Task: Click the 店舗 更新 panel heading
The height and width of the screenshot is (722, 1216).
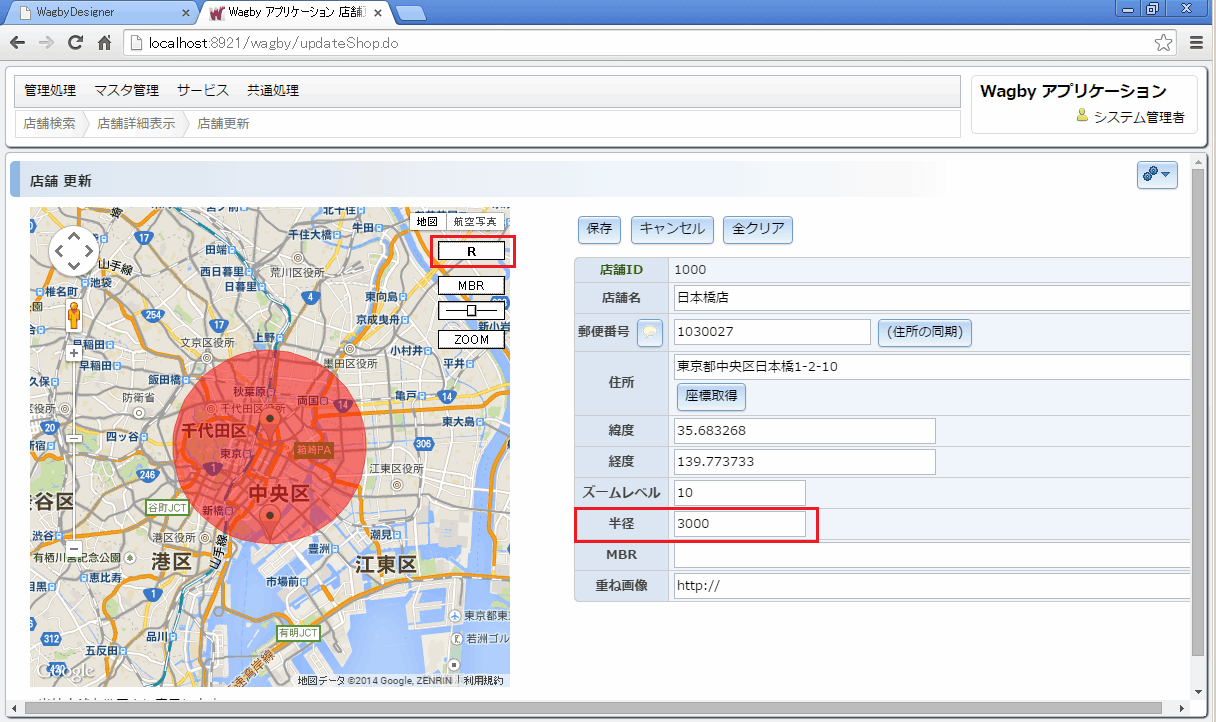Action: click(61, 181)
